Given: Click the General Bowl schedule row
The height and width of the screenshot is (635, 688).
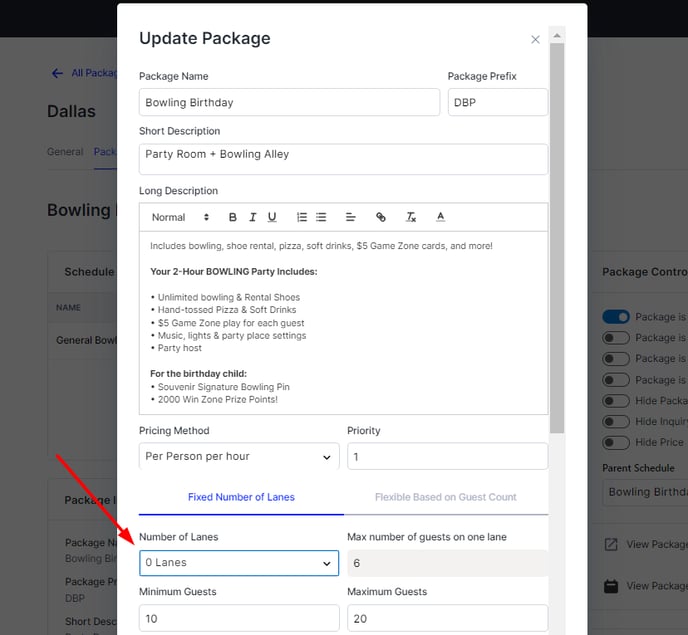Looking at the screenshot, I should point(82,341).
